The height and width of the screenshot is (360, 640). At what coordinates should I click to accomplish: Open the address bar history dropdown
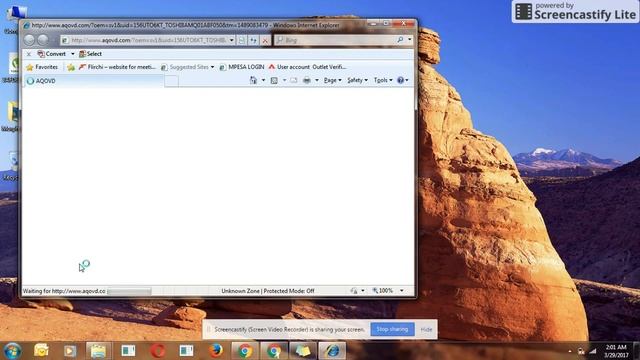pyautogui.click(x=231, y=40)
